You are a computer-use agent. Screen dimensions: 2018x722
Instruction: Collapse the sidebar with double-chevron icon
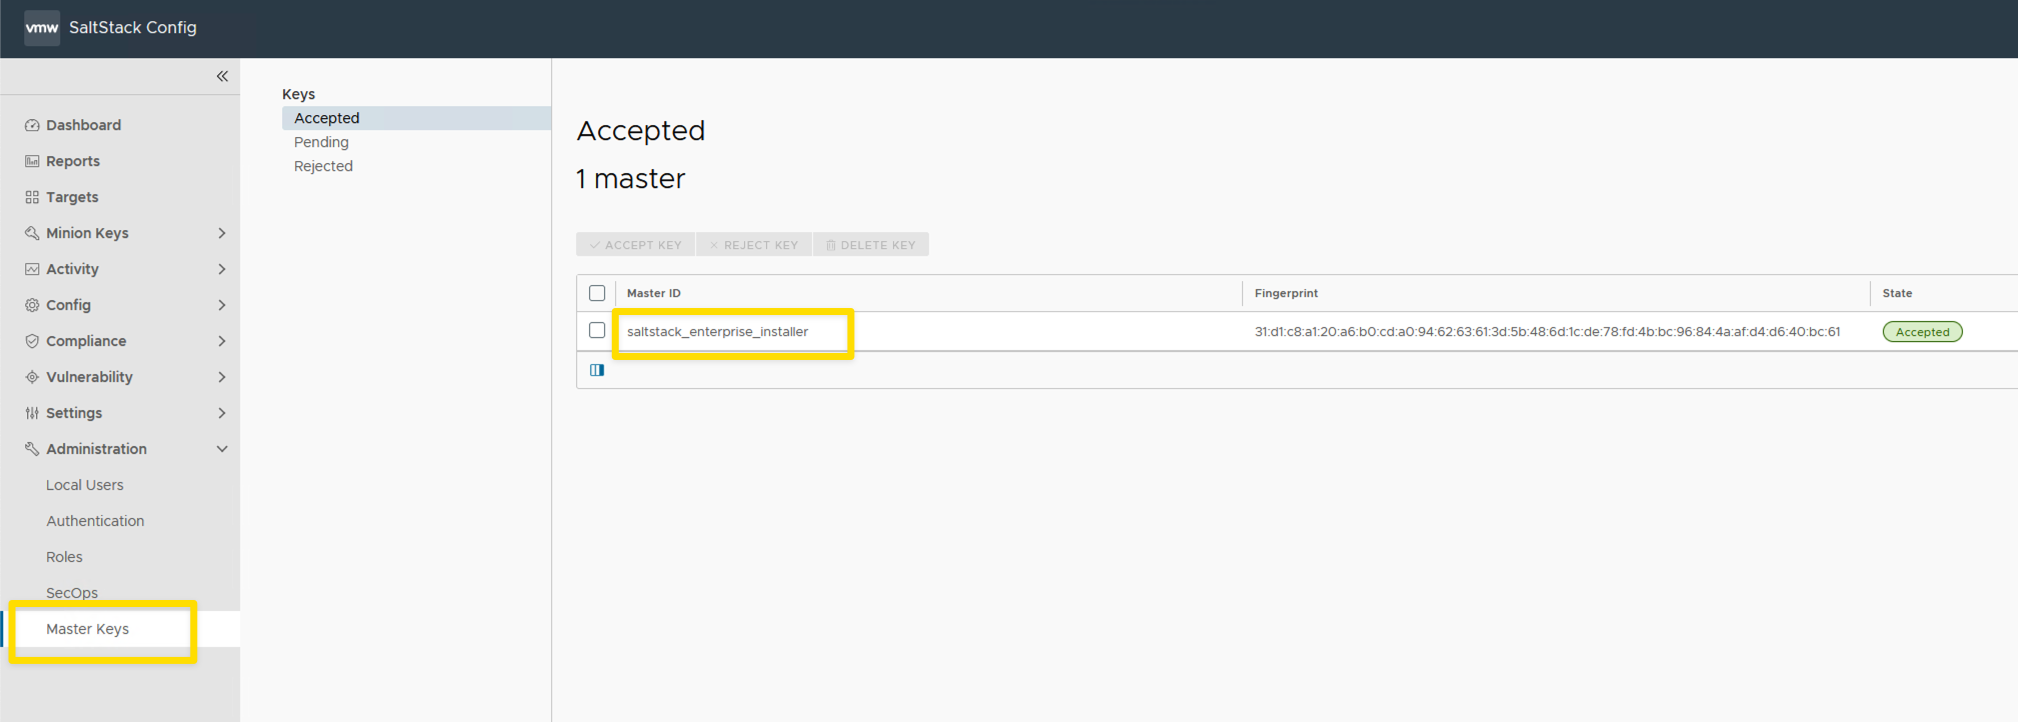[x=222, y=76]
